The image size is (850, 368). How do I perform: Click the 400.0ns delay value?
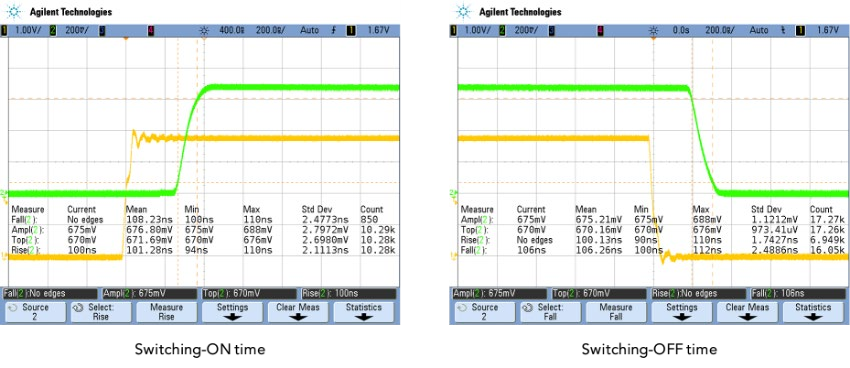pyautogui.click(x=231, y=30)
